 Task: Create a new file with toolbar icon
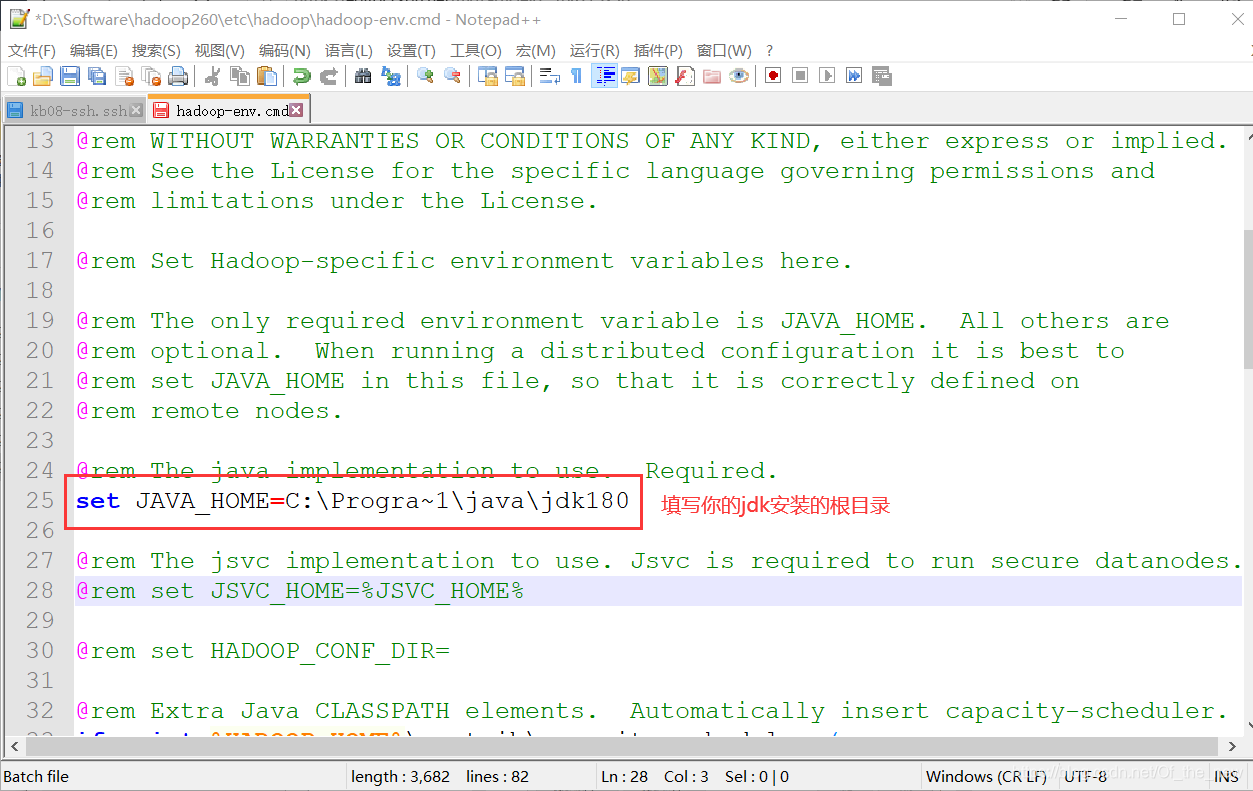16,76
